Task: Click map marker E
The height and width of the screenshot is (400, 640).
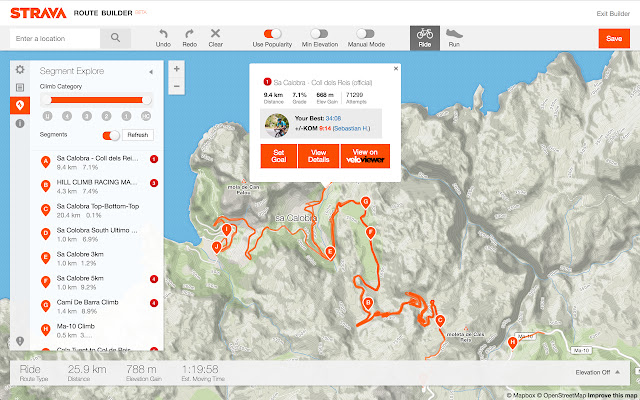Action: click(x=330, y=252)
